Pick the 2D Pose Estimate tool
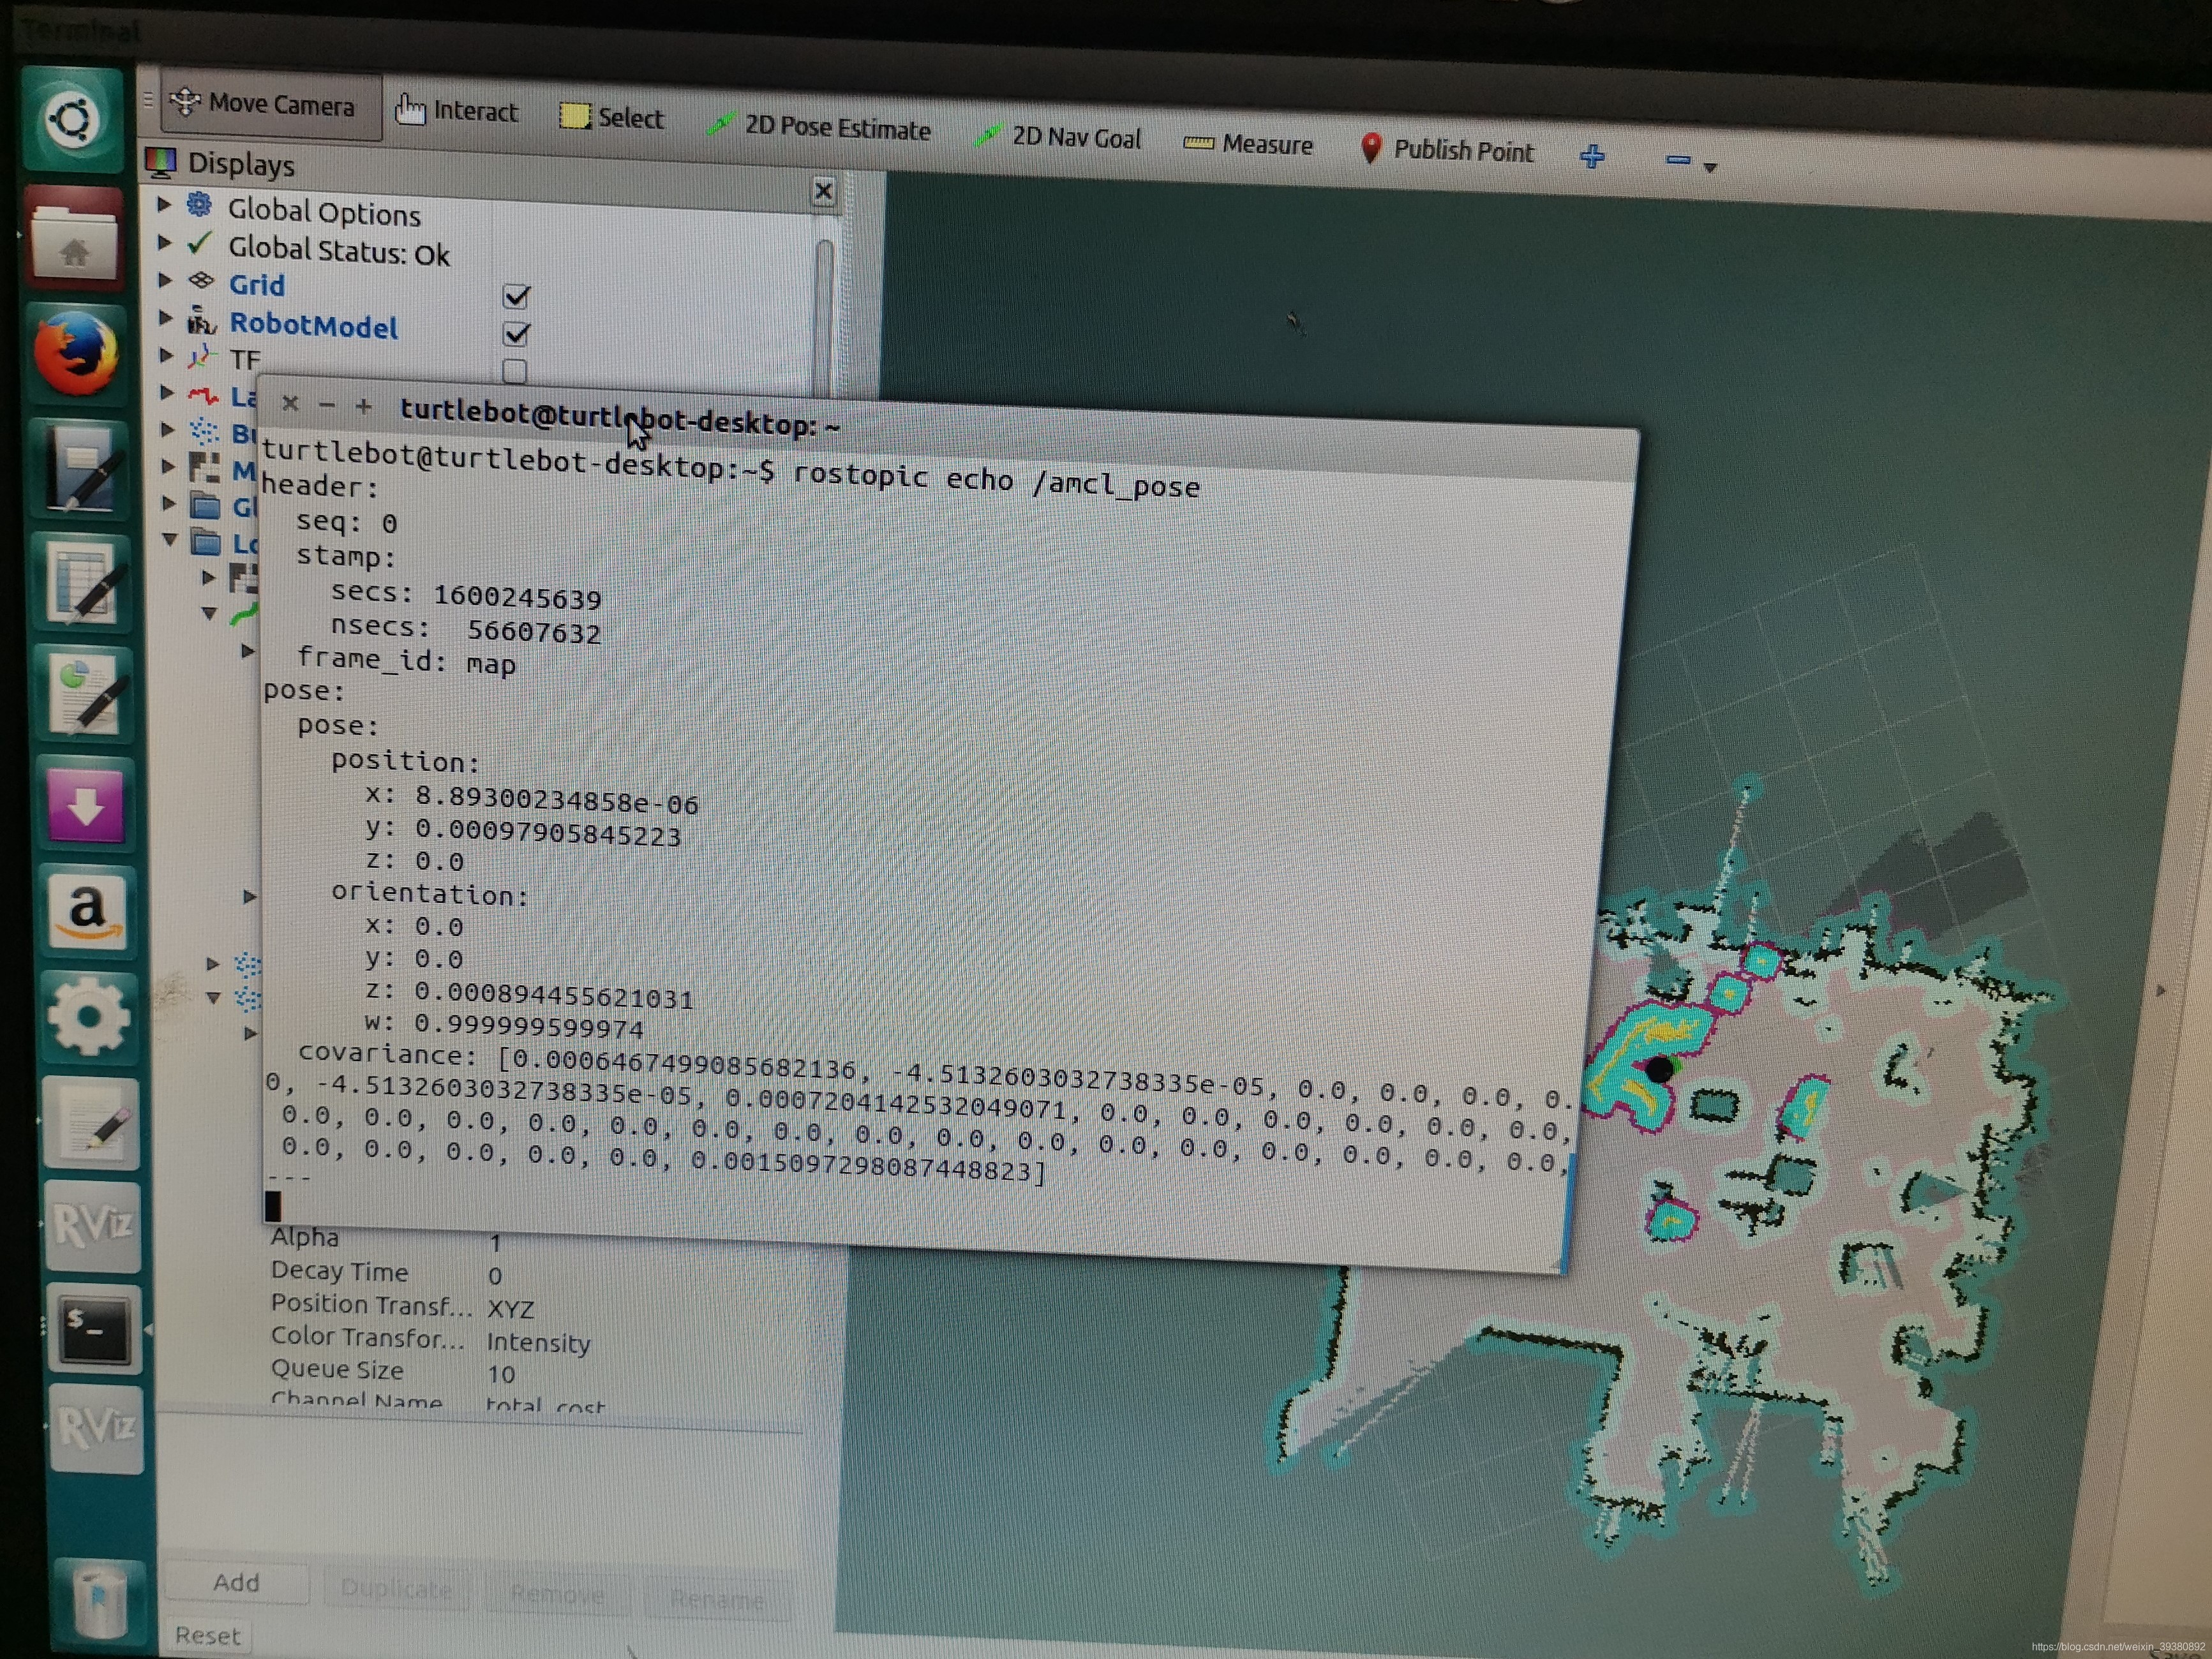This screenshot has height=1659, width=2212. (819, 128)
